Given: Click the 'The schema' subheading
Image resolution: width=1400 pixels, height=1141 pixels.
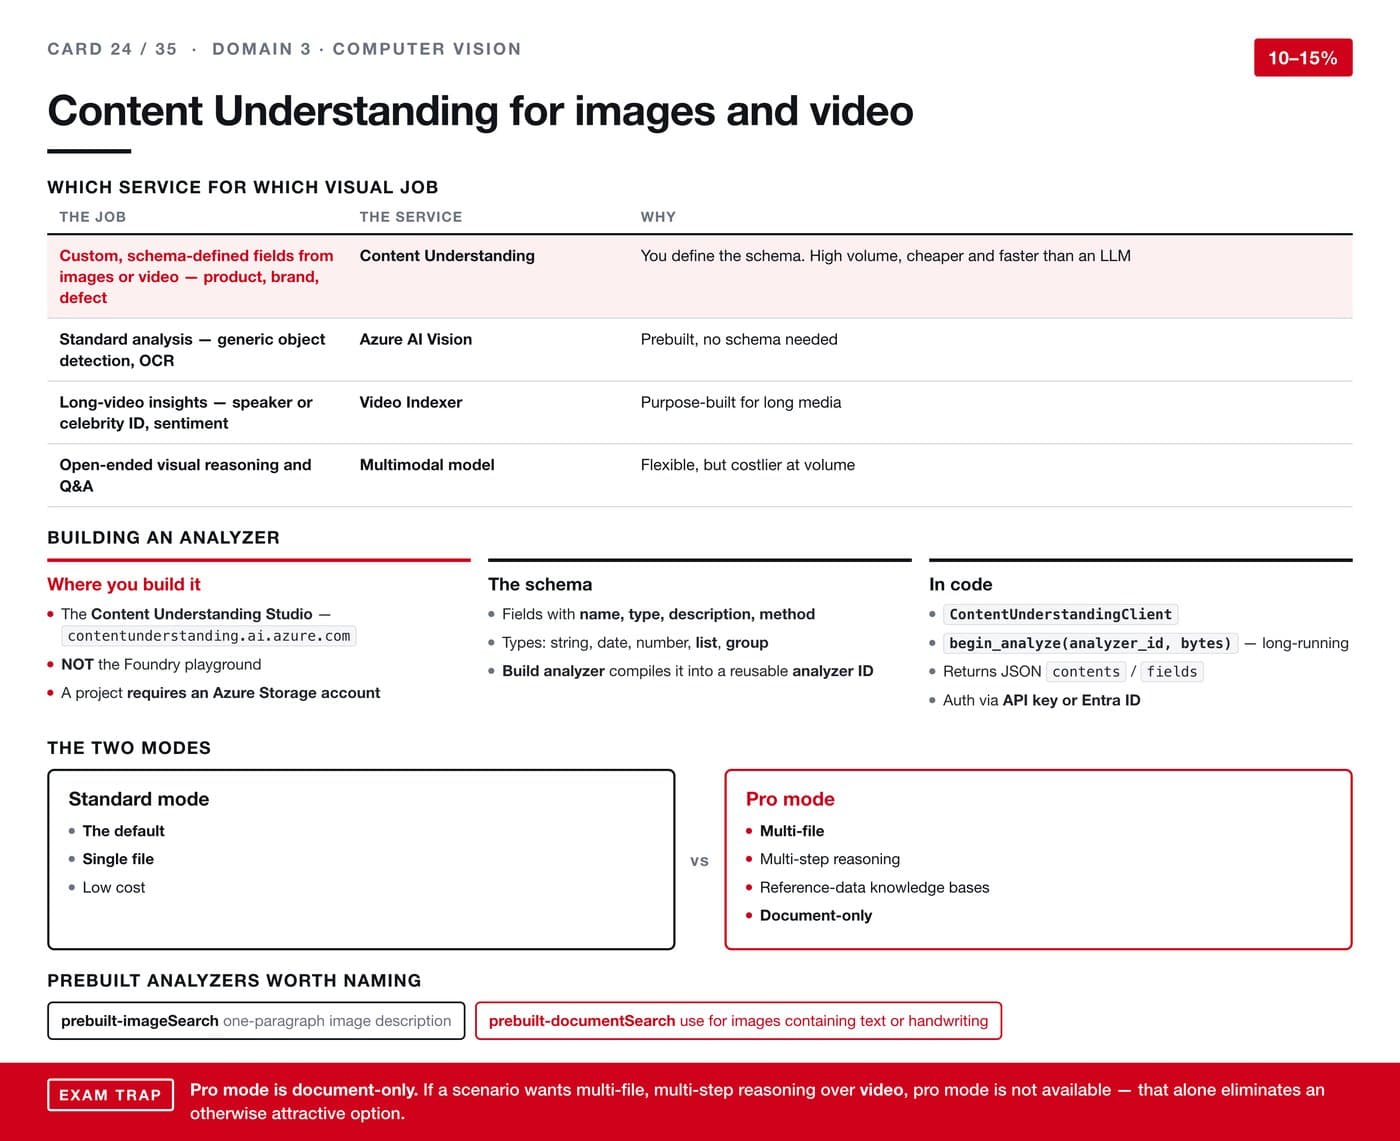Looking at the screenshot, I should pyautogui.click(x=540, y=585).
